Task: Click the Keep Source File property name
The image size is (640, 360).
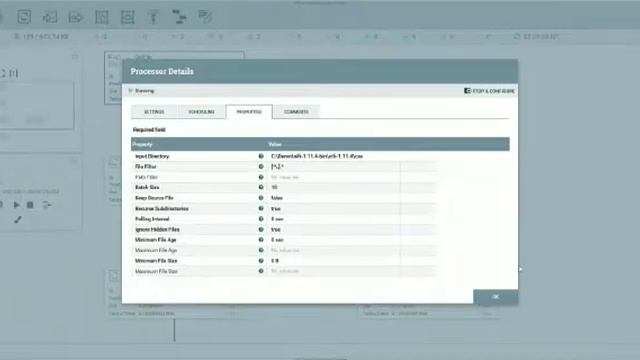Action: (154, 198)
